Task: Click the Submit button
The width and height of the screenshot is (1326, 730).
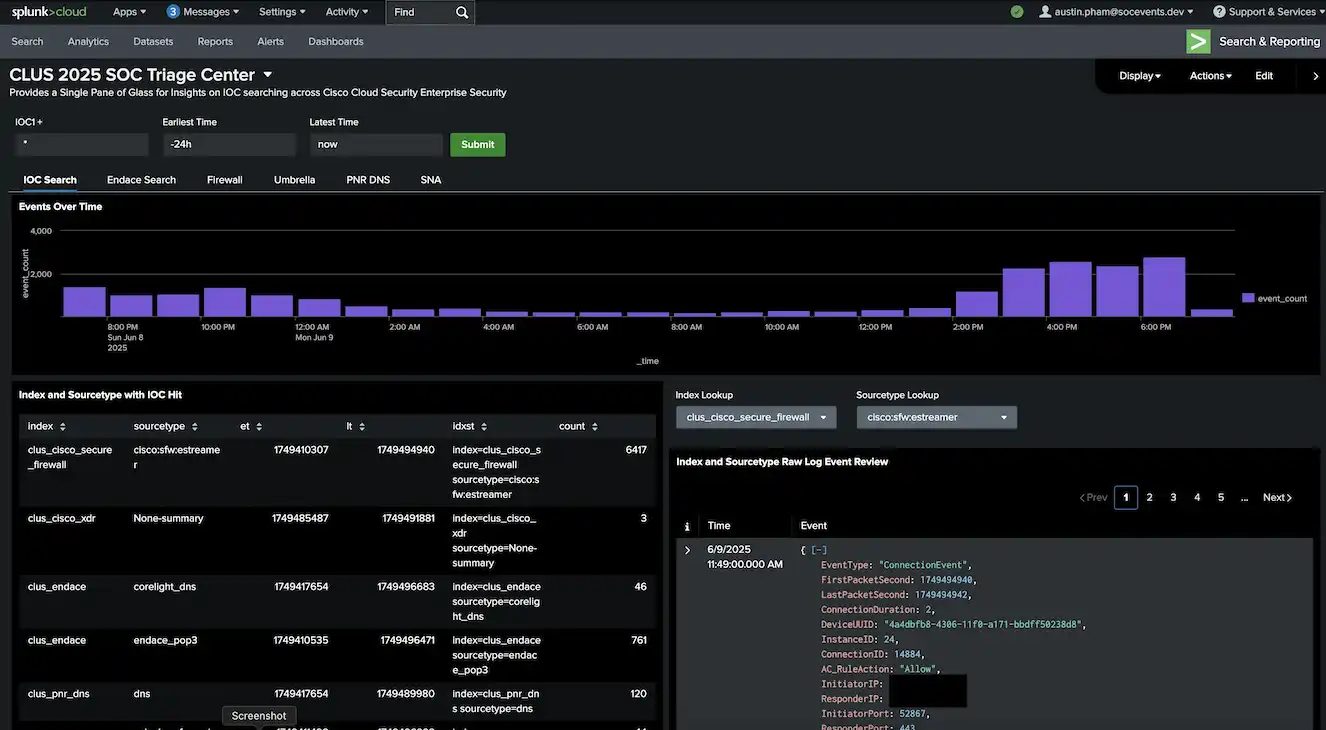Action: pyautogui.click(x=477, y=144)
